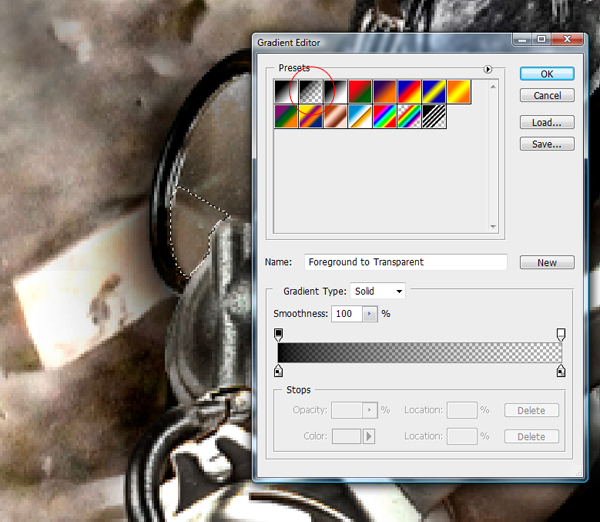This screenshot has height=522, width=600.
Task: Click Delete next to opacity Location
Action: [x=531, y=411]
